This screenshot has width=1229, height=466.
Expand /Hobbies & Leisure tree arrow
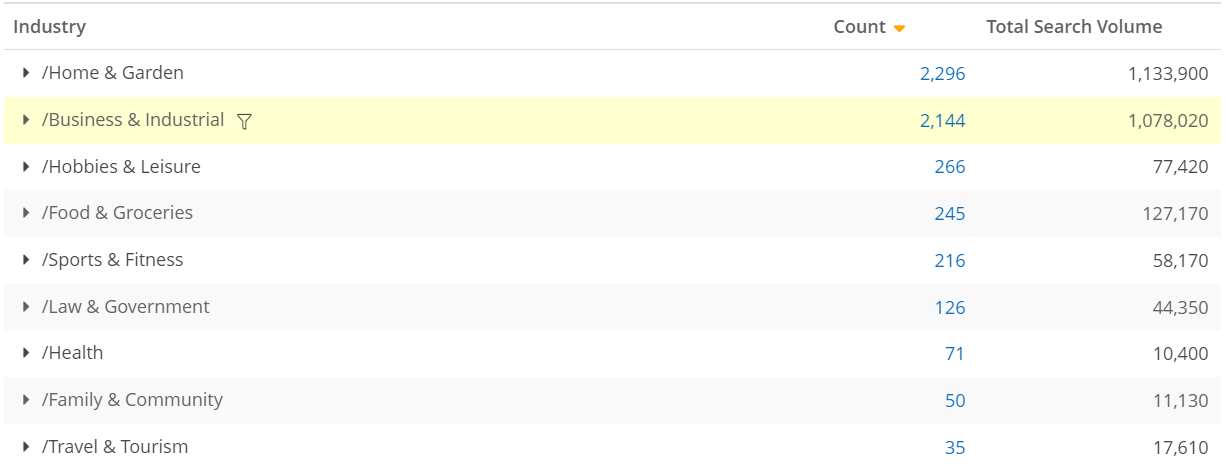pos(26,167)
